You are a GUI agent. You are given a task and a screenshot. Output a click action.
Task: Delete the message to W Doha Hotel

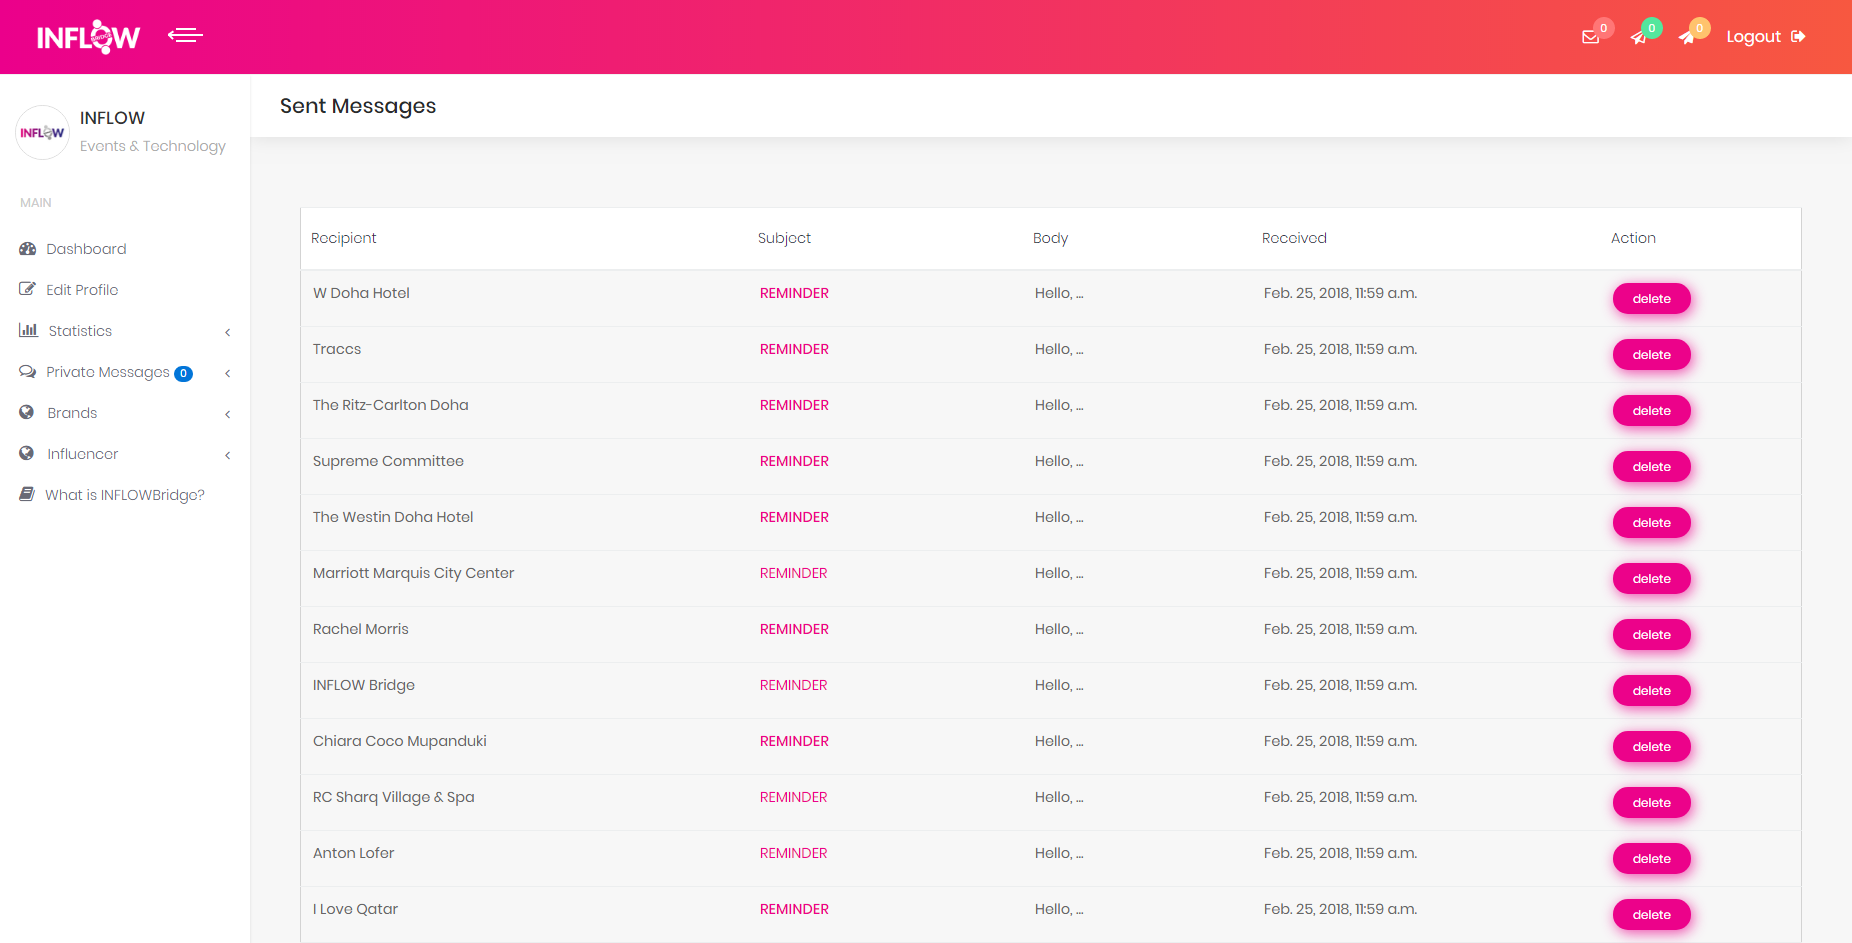tap(1651, 299)
